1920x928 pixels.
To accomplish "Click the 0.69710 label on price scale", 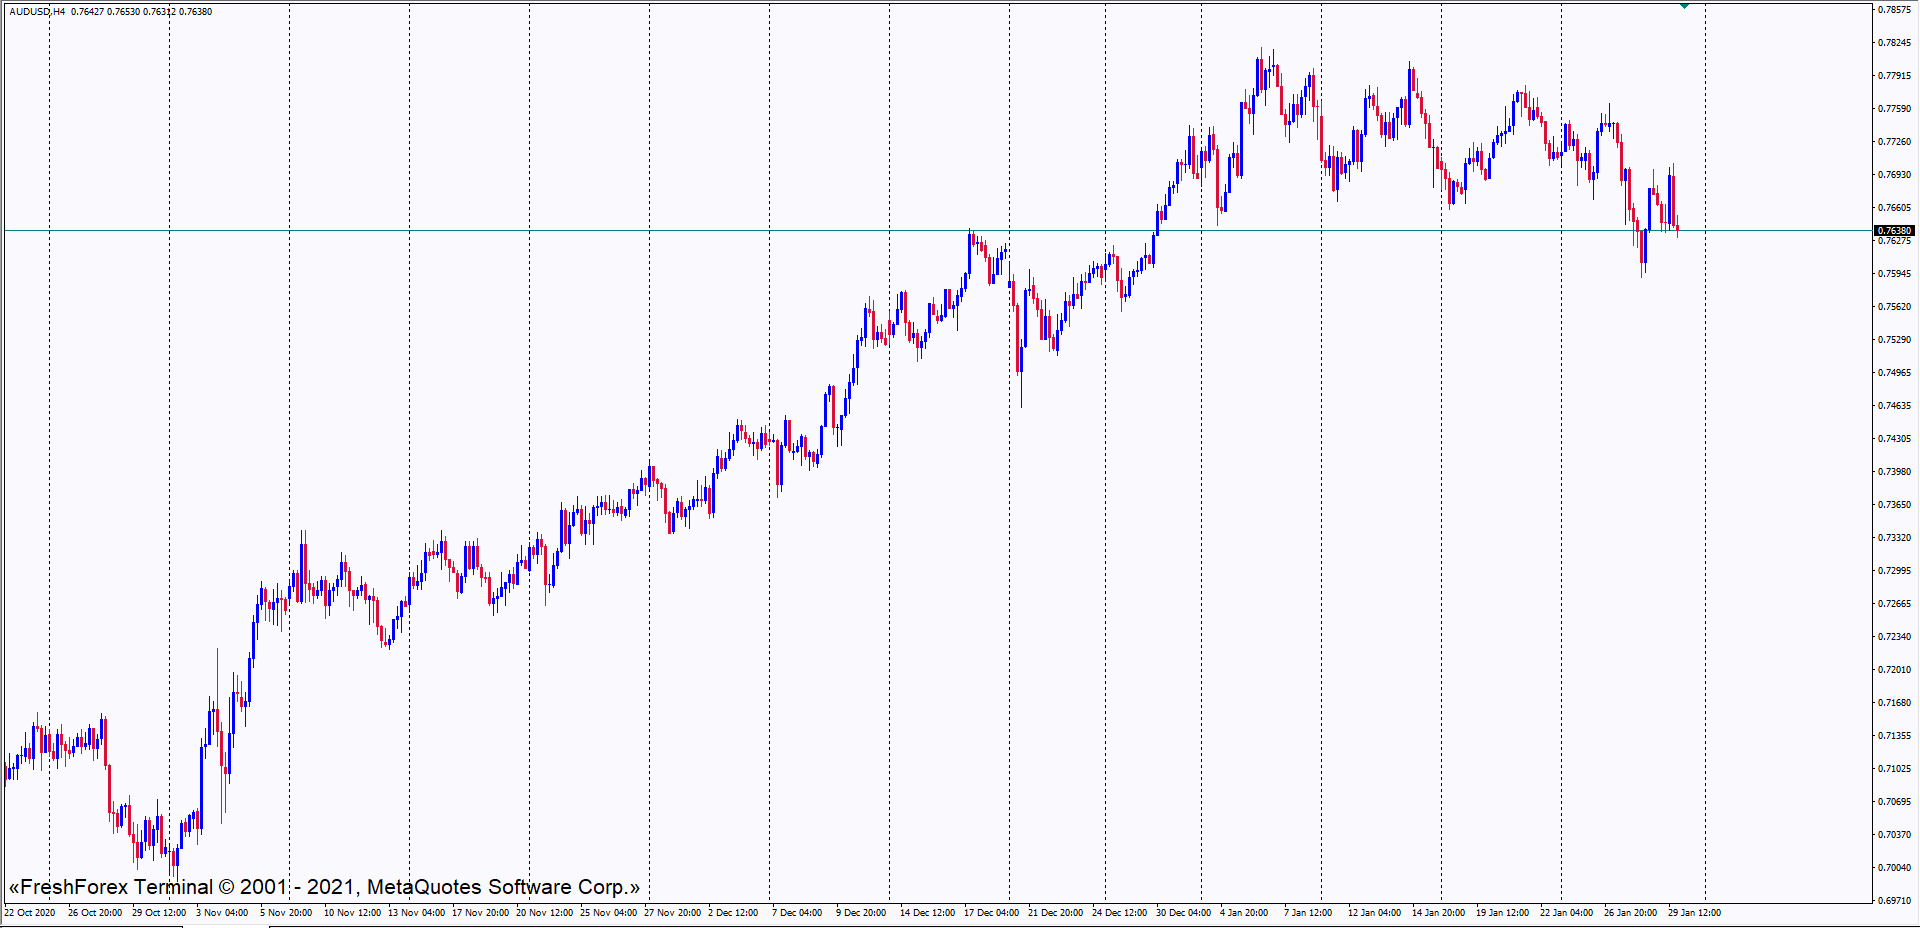I will [1894, 901].
